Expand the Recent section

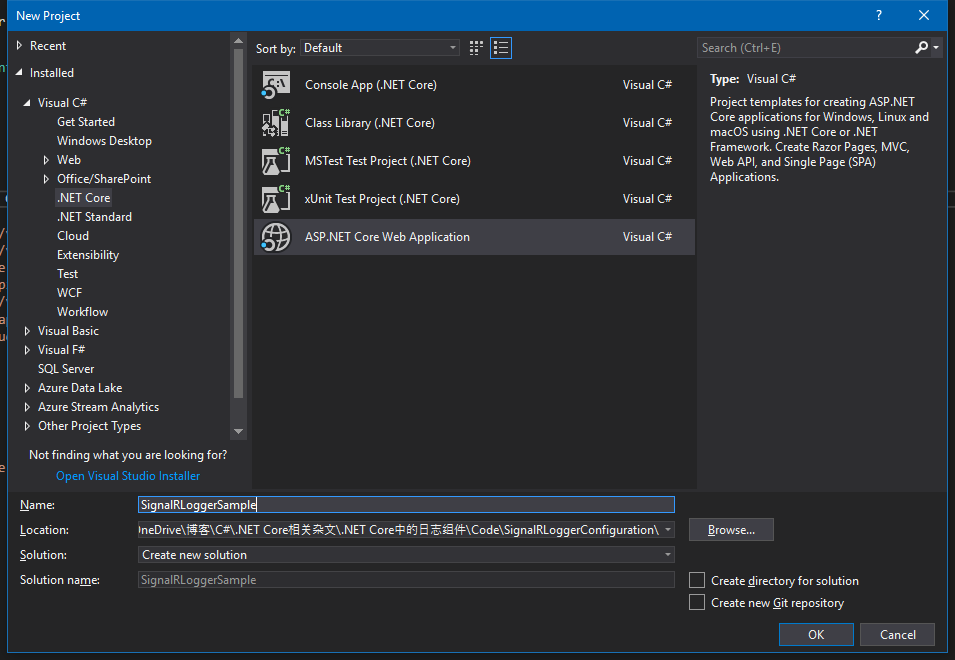(x=20, y=46)
